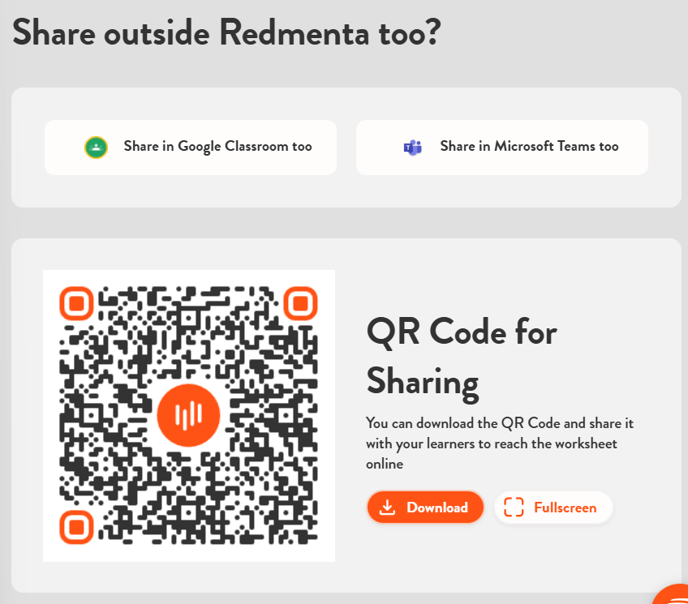The image size is (688, 604).
Task: Open the orange chat widget at bottom-right corner
Action: [674, 595]
